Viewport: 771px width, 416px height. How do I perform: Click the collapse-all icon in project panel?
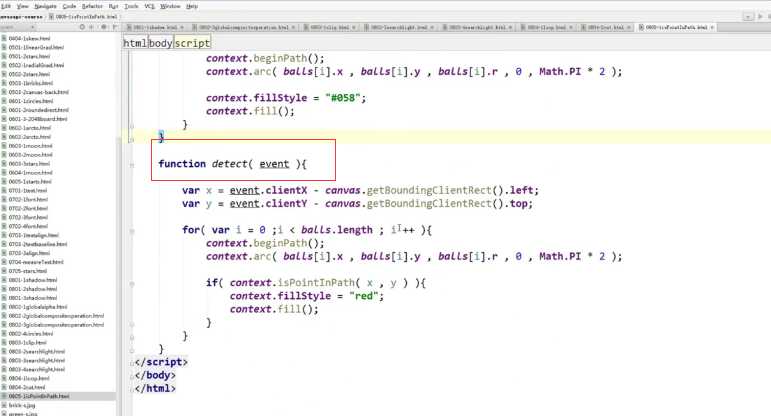click(x=91, y=27)
